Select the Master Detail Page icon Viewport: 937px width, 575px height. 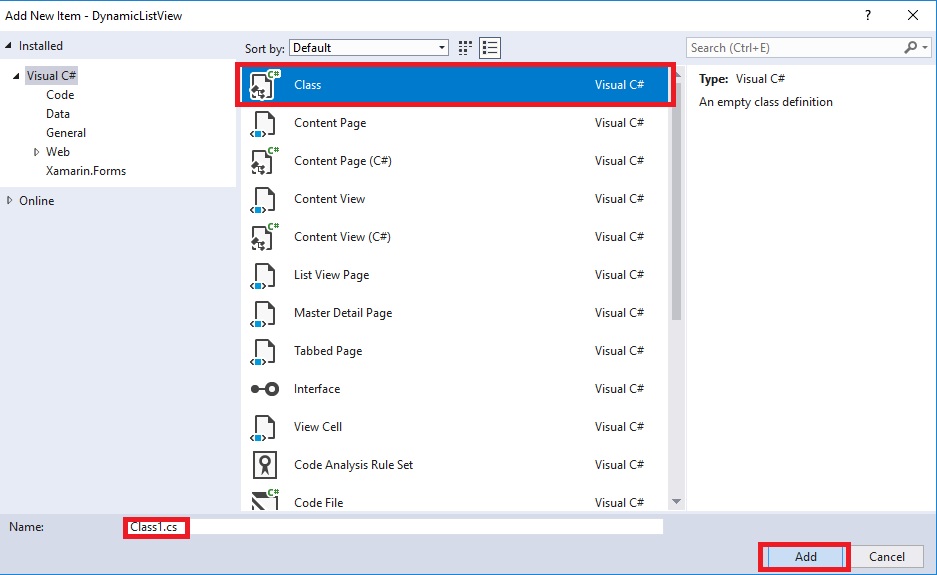coord(263,314)
